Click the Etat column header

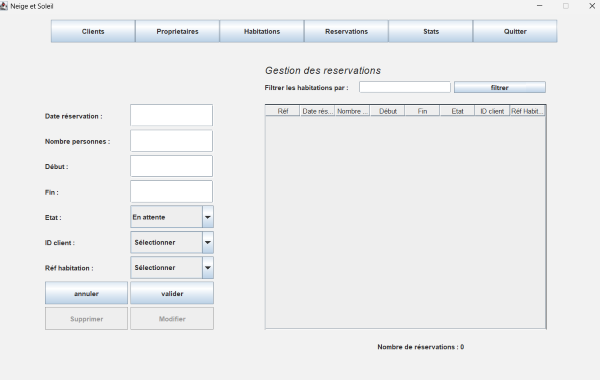[457, 111]
